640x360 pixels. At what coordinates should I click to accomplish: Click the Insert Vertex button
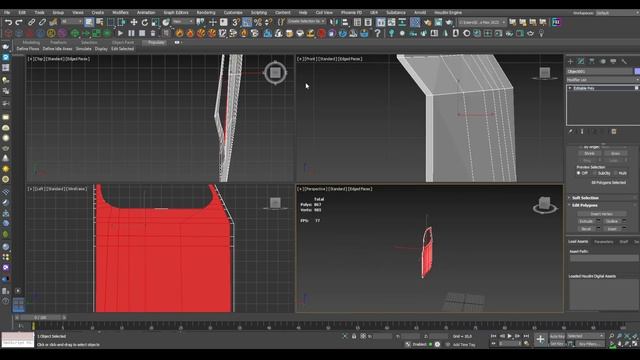pyautogui.click(x=602, y=213)
